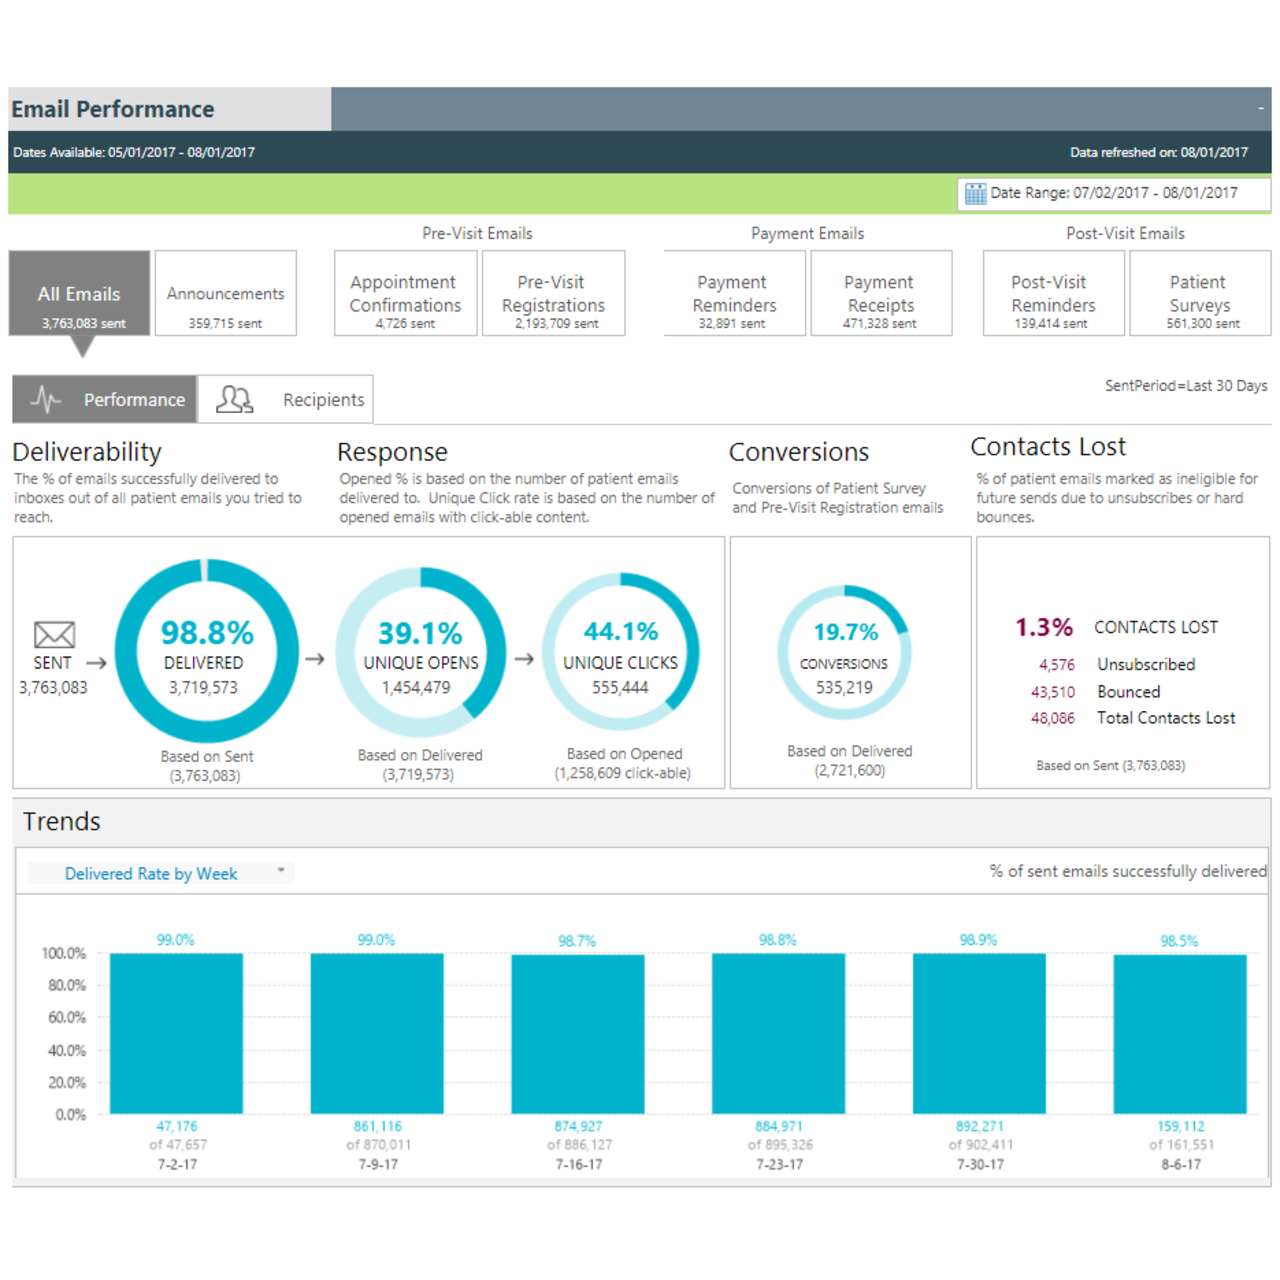The height and width of the screenshot is (1280, 1280).
Task: Click the Performance pulse-line icon
Action: coord(46,400)
